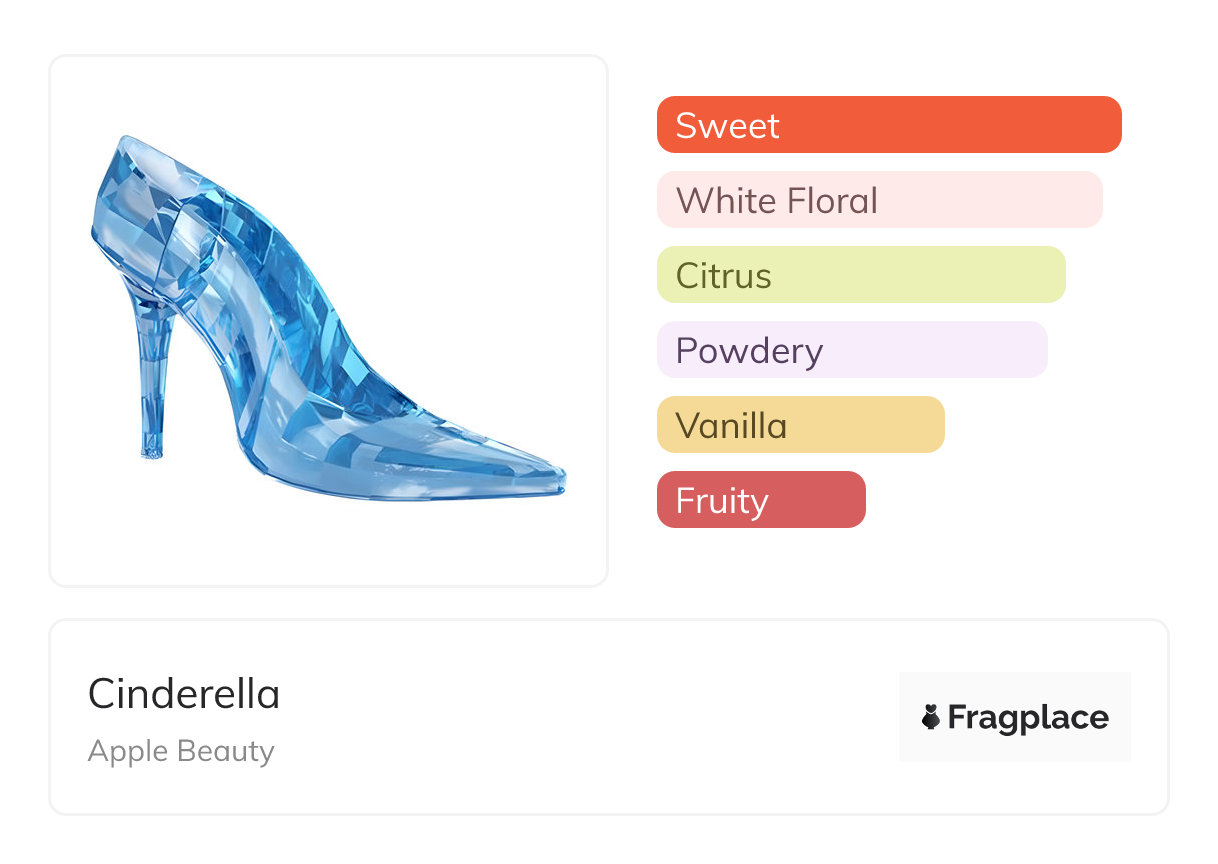Image resolution: width=1218 pixels, height=864 pixels.
Task: Click the "Fruity" text label
Action: coord(722,500)
